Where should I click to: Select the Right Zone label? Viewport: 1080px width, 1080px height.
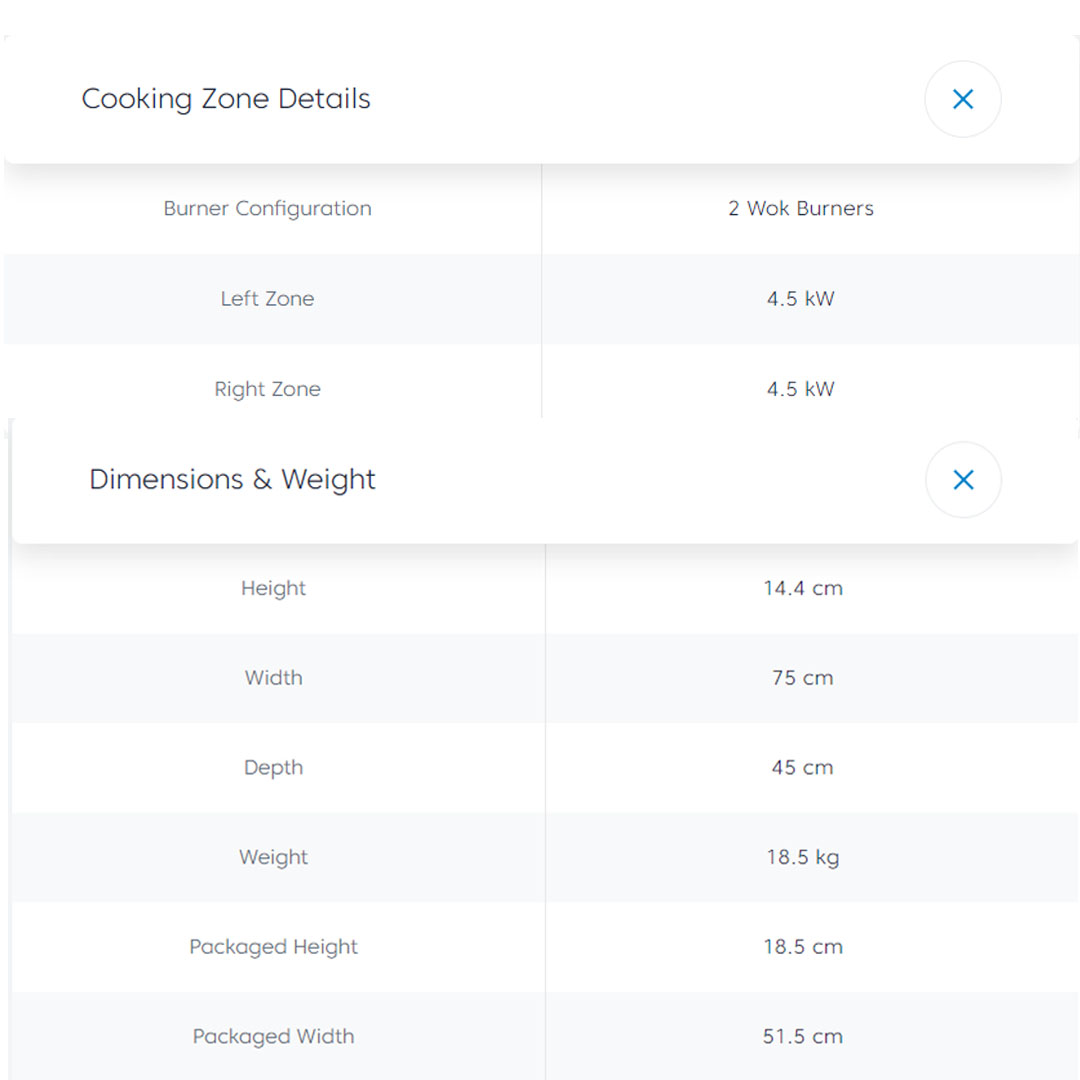(x=267, y=389)
